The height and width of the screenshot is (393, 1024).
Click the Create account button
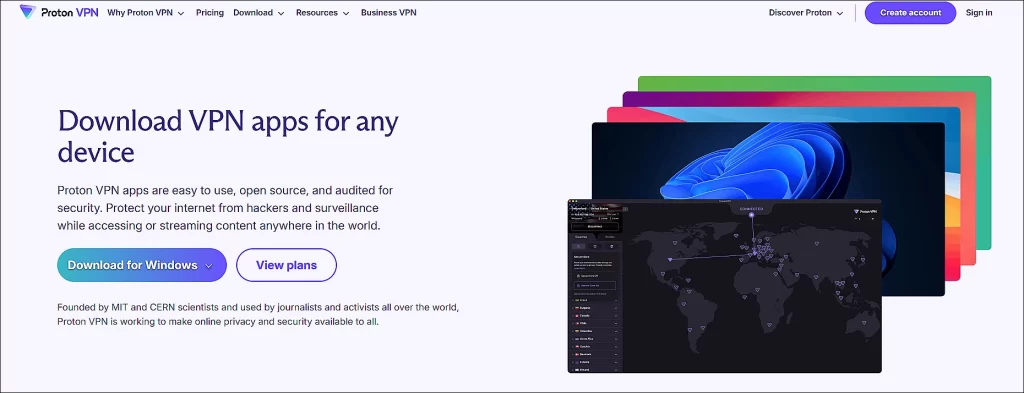point(910,12)
